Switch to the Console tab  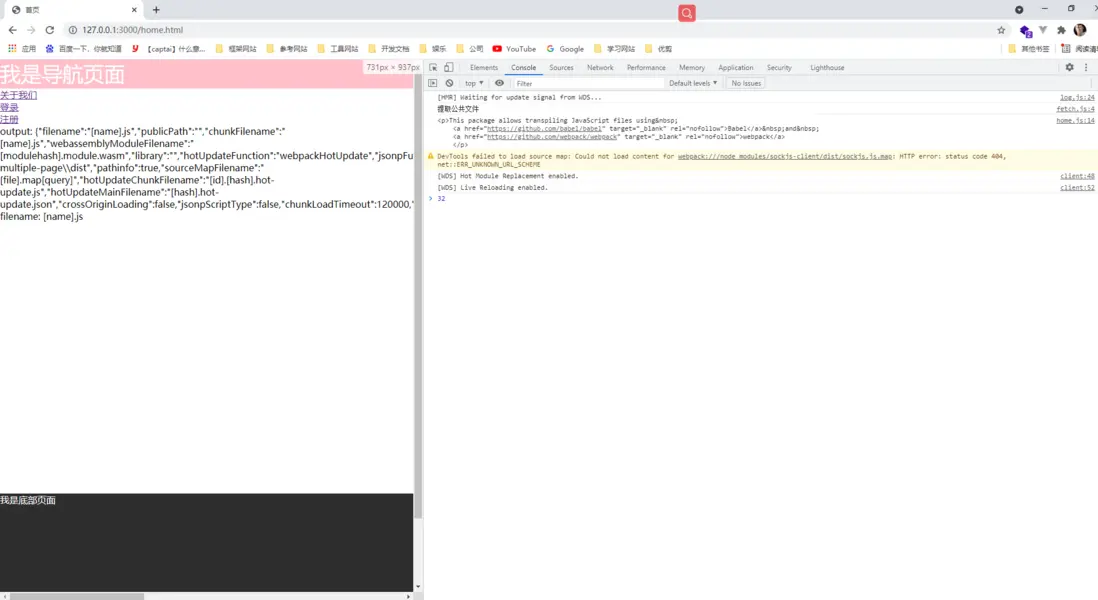(x=523, y=68)
